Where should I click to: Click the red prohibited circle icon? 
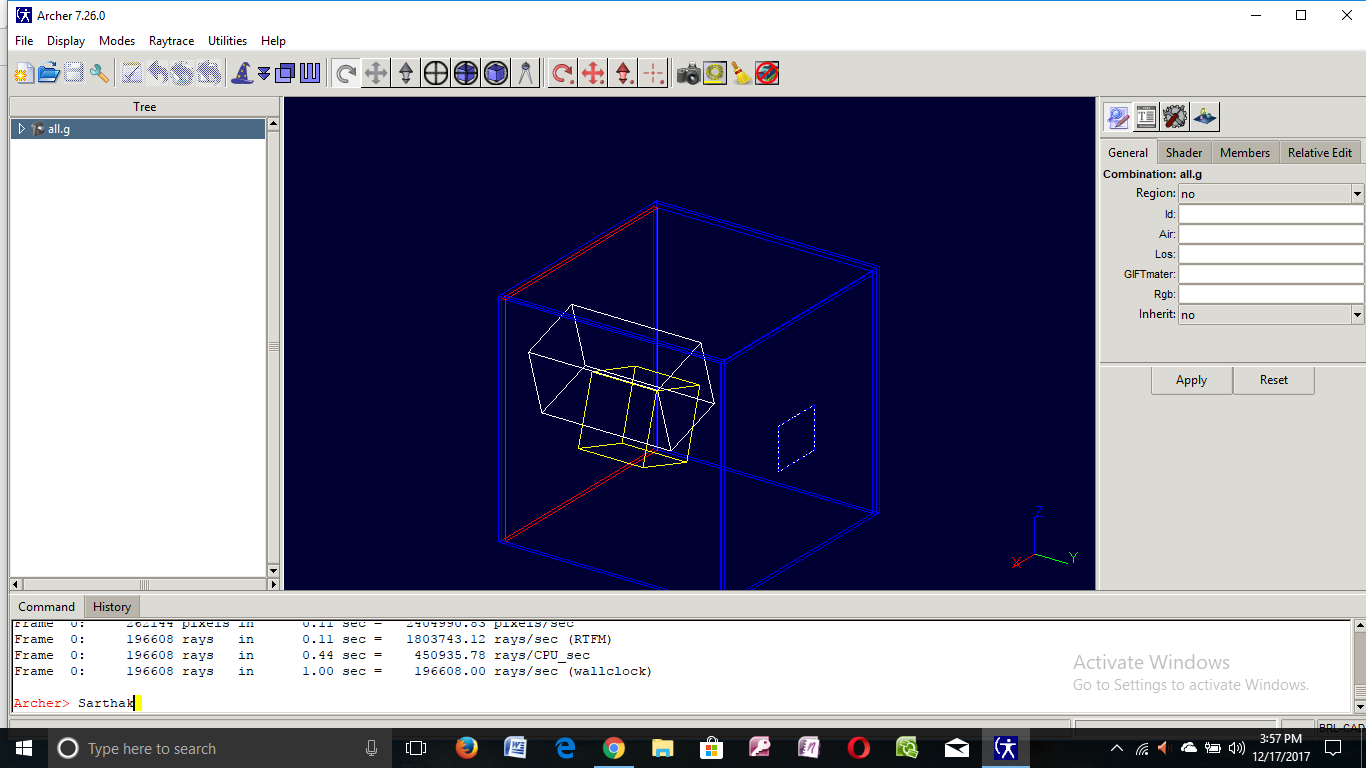(x=767, y=73)
